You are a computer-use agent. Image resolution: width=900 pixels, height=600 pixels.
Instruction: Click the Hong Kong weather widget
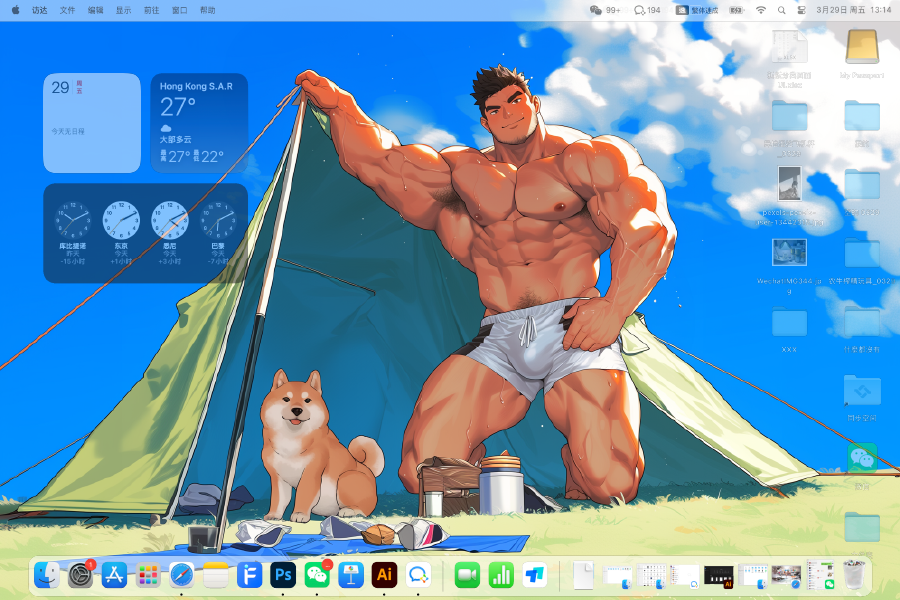[x=199, y=122]
